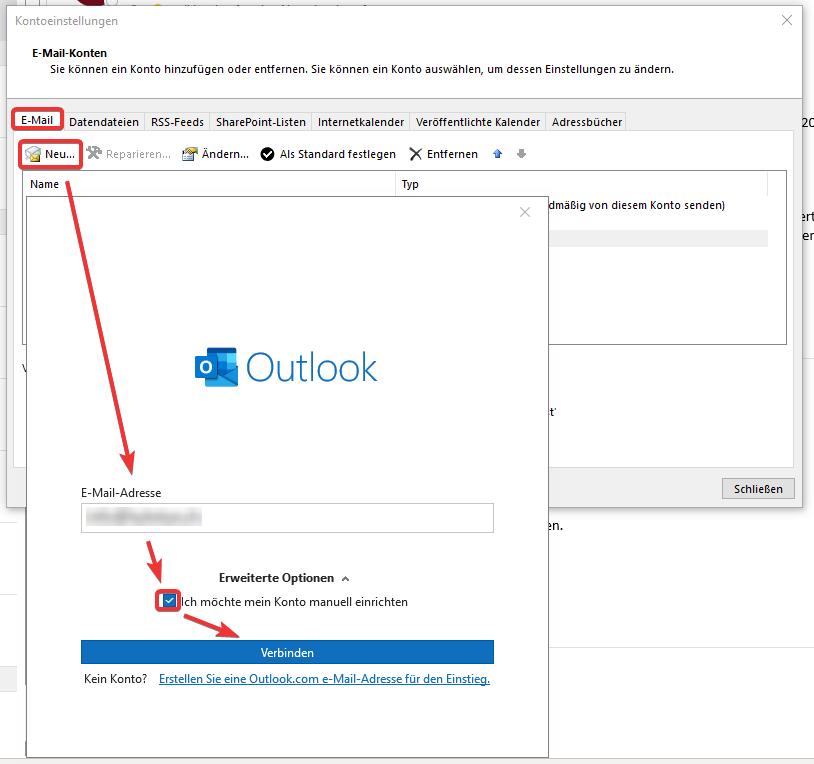Select the E-Mail tab
This screenshot has width=814, height=764.
(x=37, y=120)
